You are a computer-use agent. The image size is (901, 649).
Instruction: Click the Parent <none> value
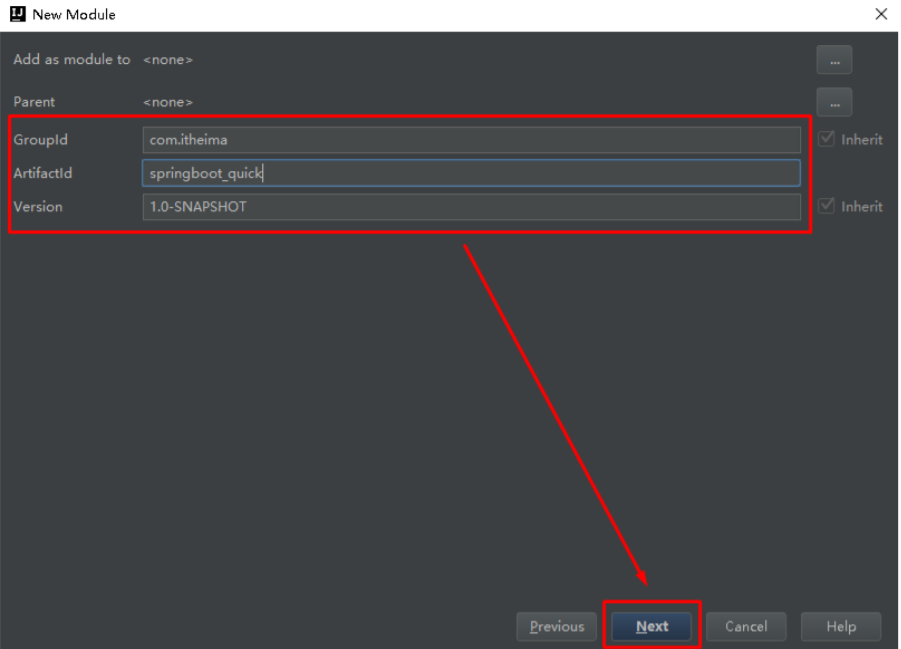[x=168, y=102]
